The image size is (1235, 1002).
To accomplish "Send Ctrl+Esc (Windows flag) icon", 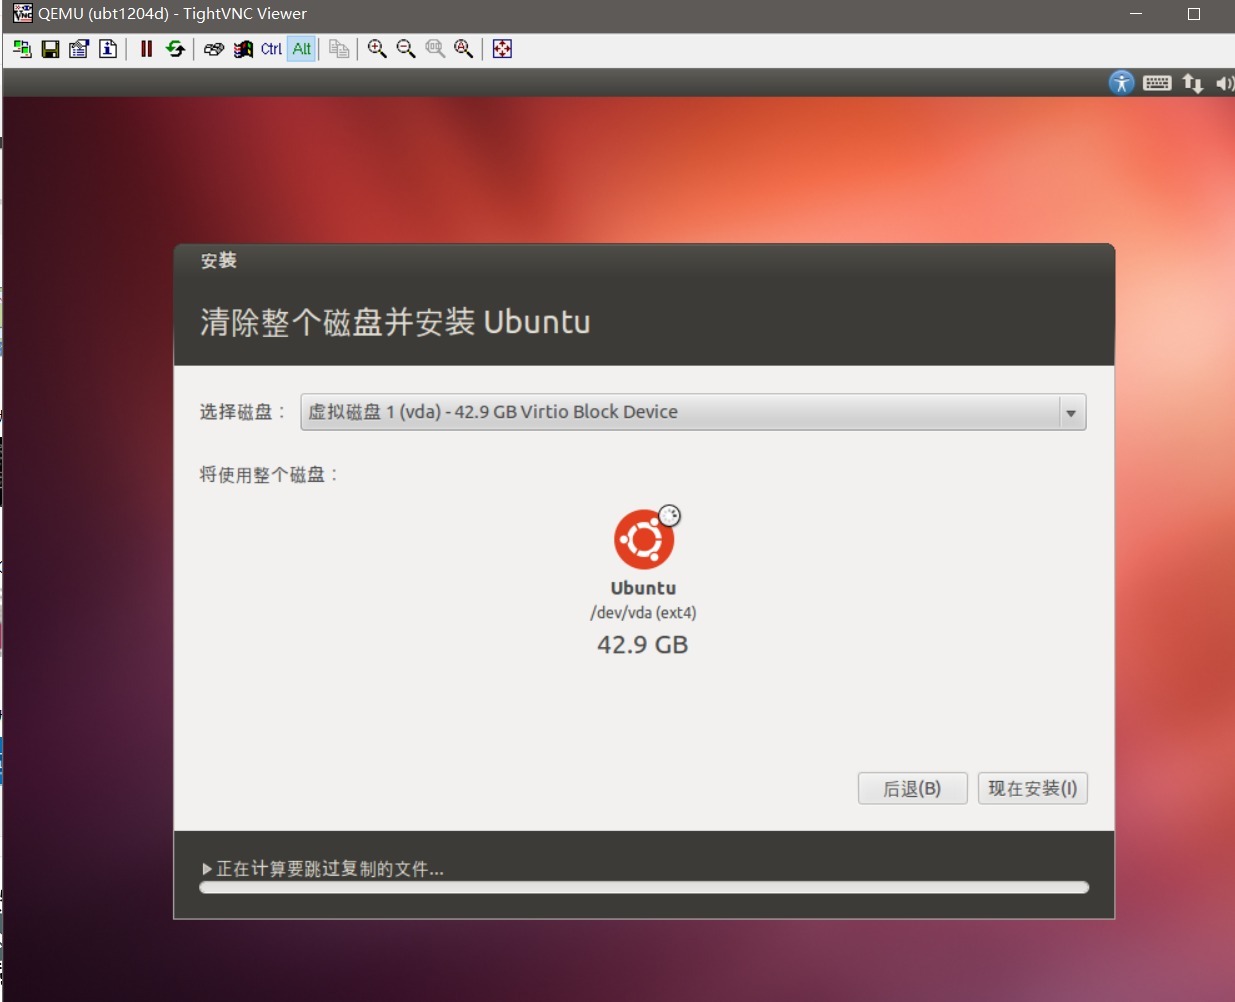I will point(242,49).
